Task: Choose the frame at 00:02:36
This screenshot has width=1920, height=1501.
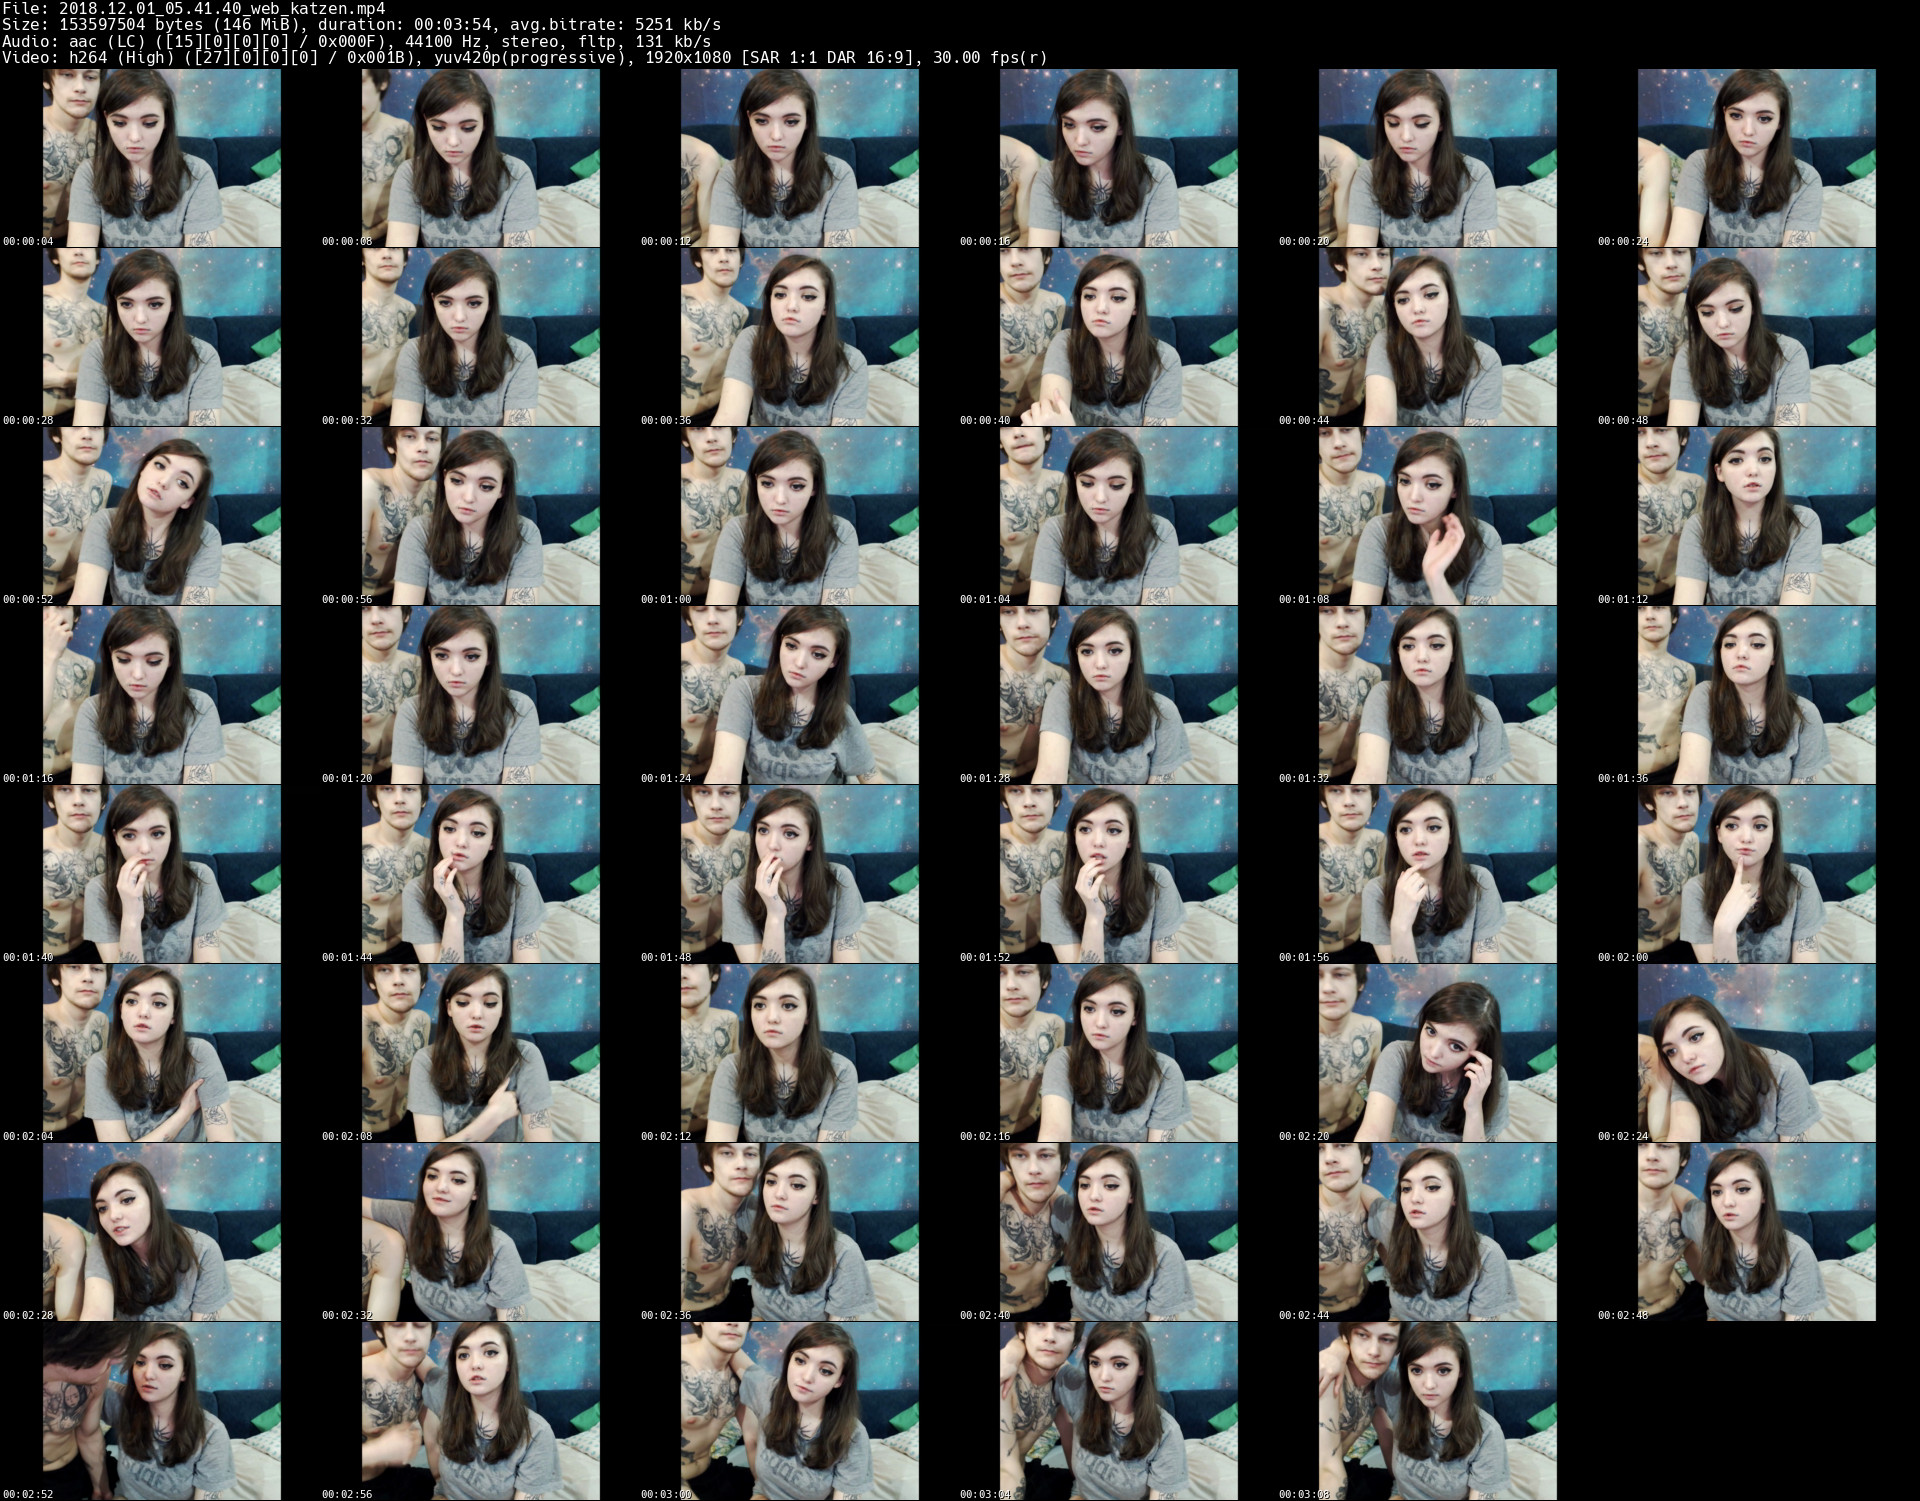Action: pos(799,1232)
